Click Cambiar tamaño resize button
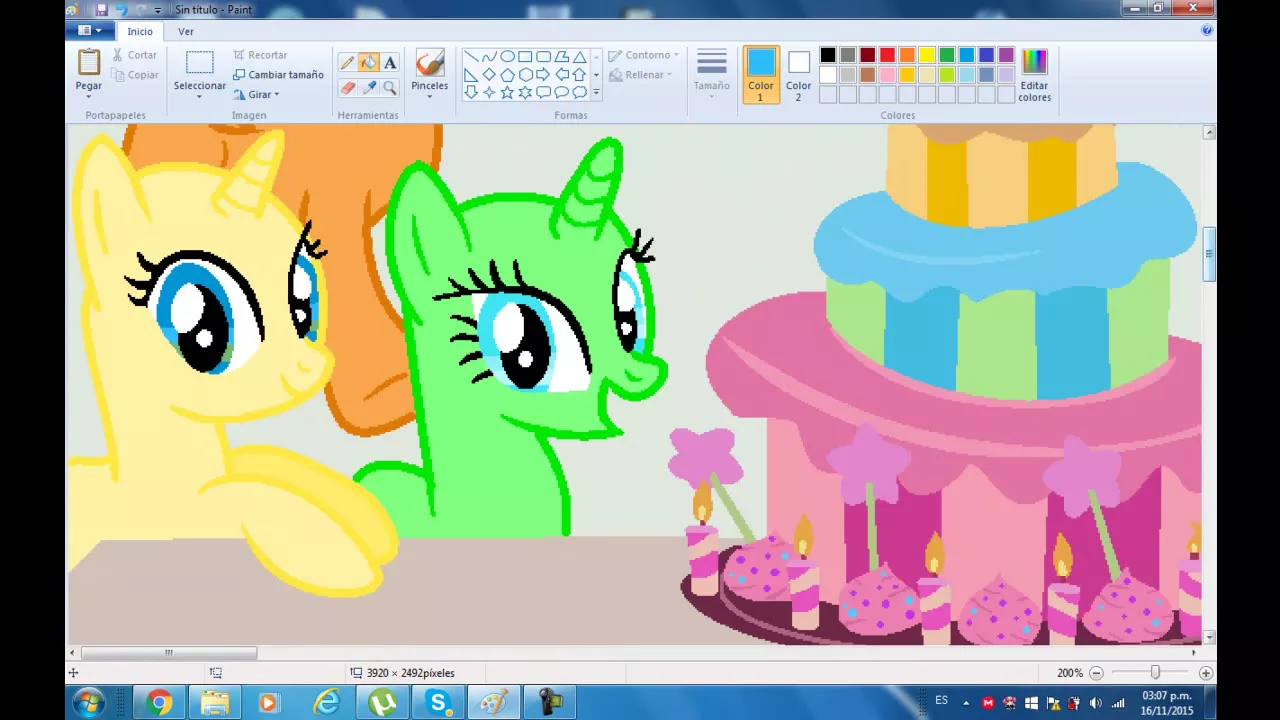Viewport: 1280px width, 720px height. click(x=278, y=75)
